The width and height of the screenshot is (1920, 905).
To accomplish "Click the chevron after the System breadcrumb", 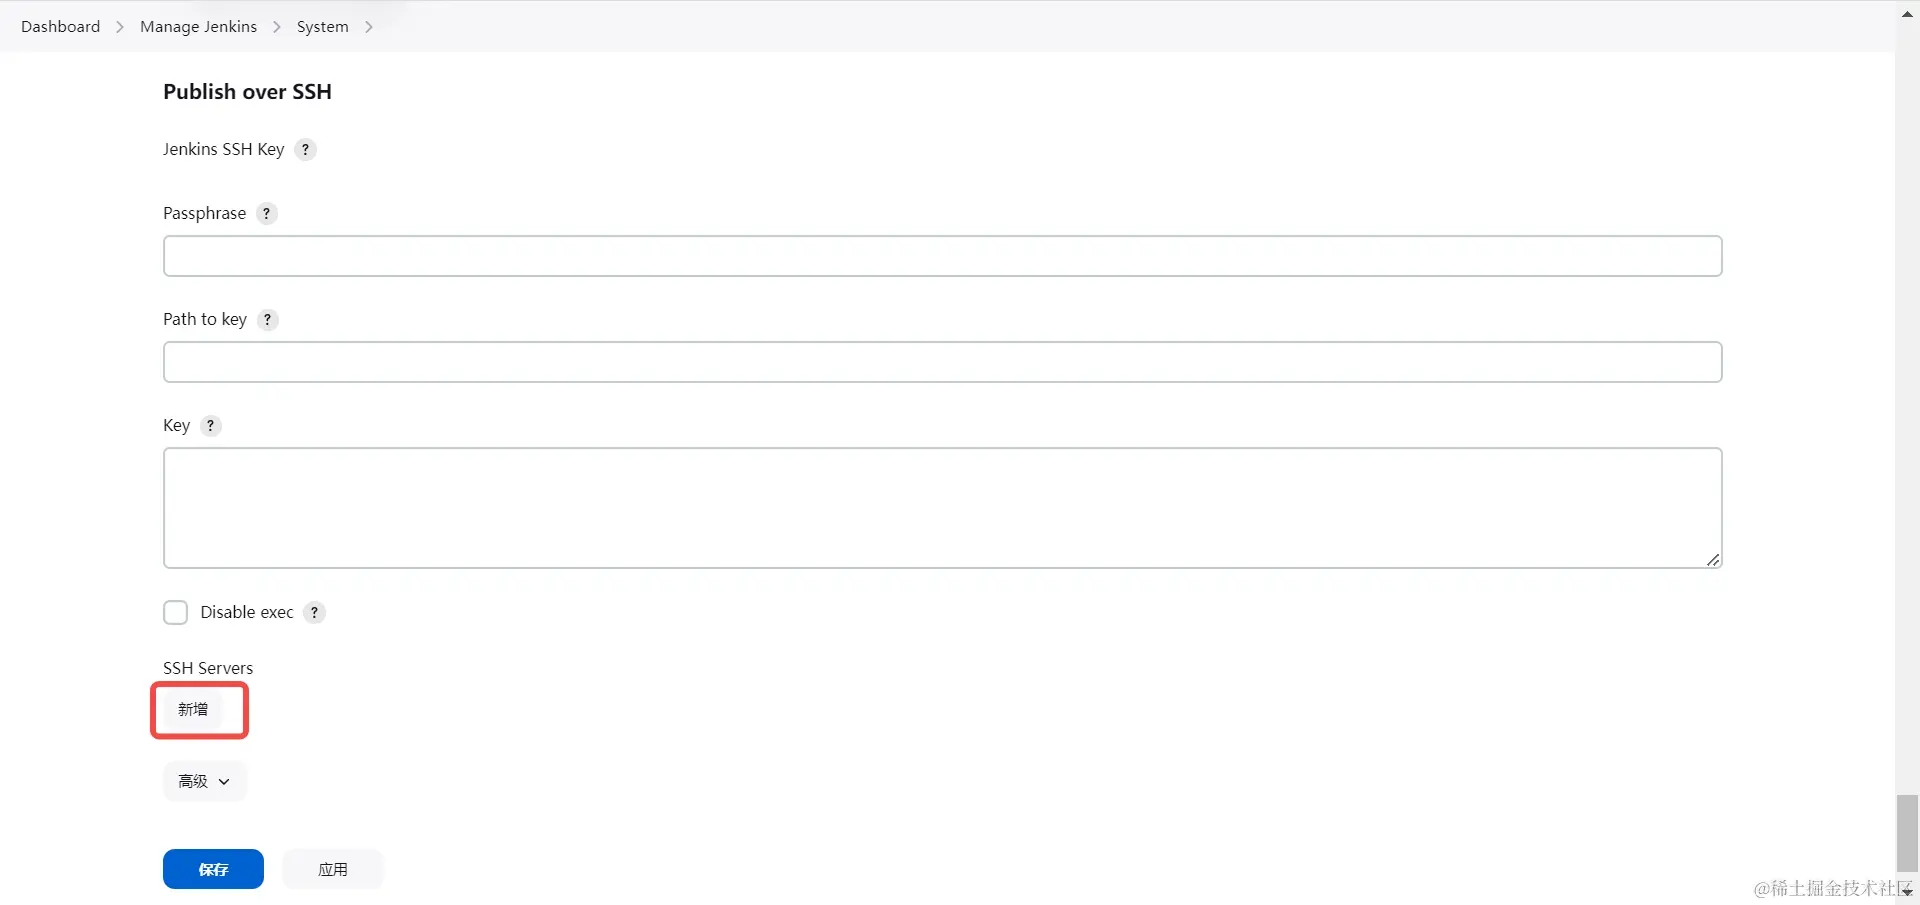I will pos(369,27).
